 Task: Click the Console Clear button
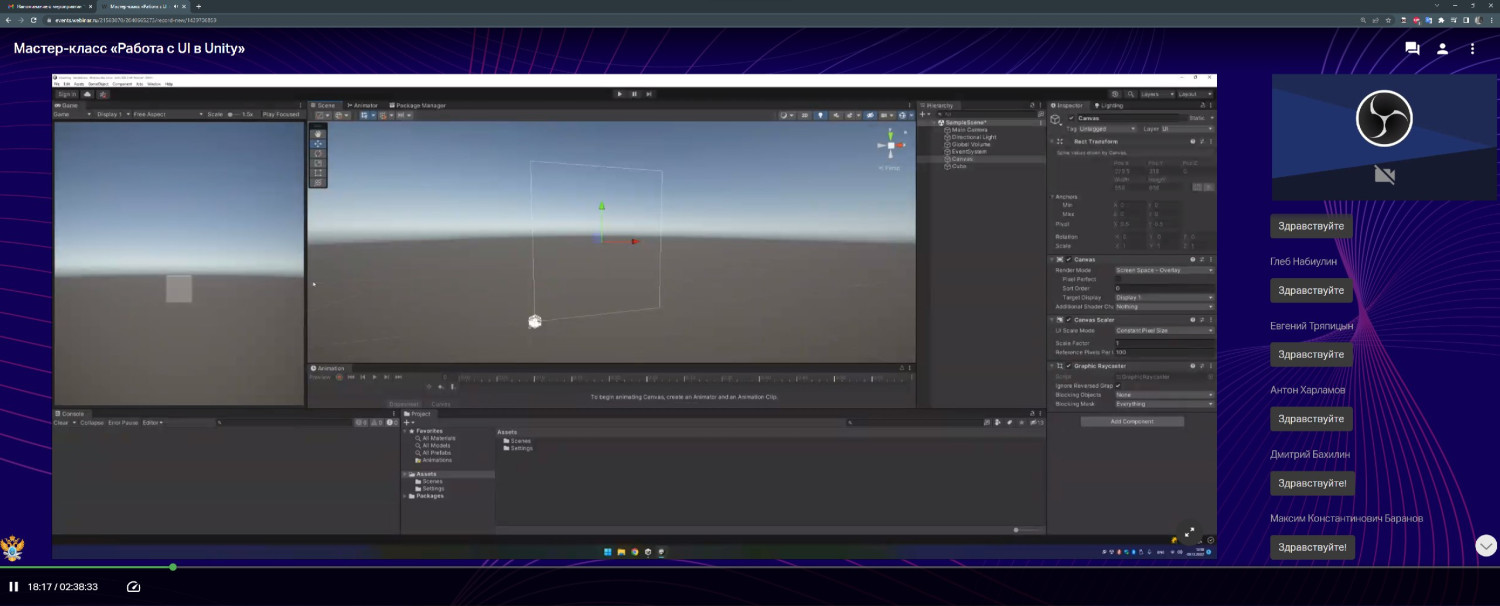tap(63, 423)
